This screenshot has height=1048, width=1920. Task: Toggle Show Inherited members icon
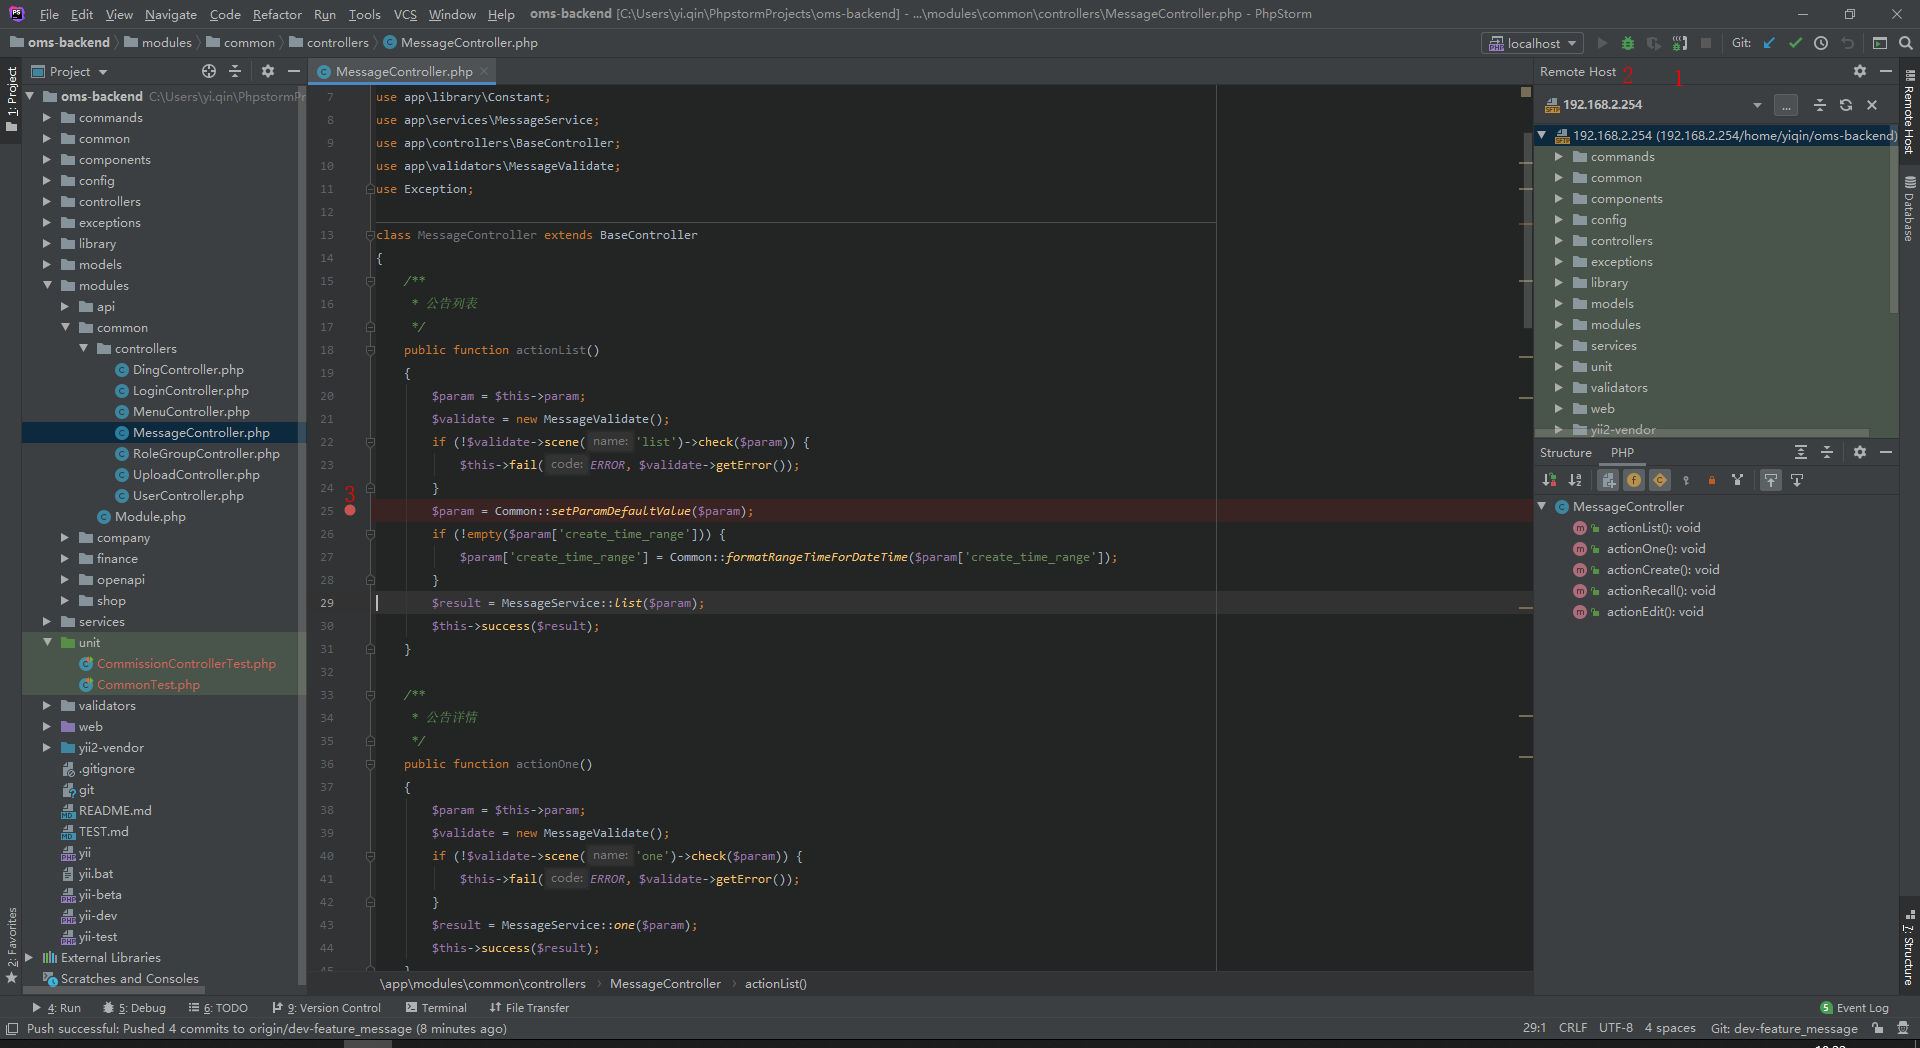1738,480
